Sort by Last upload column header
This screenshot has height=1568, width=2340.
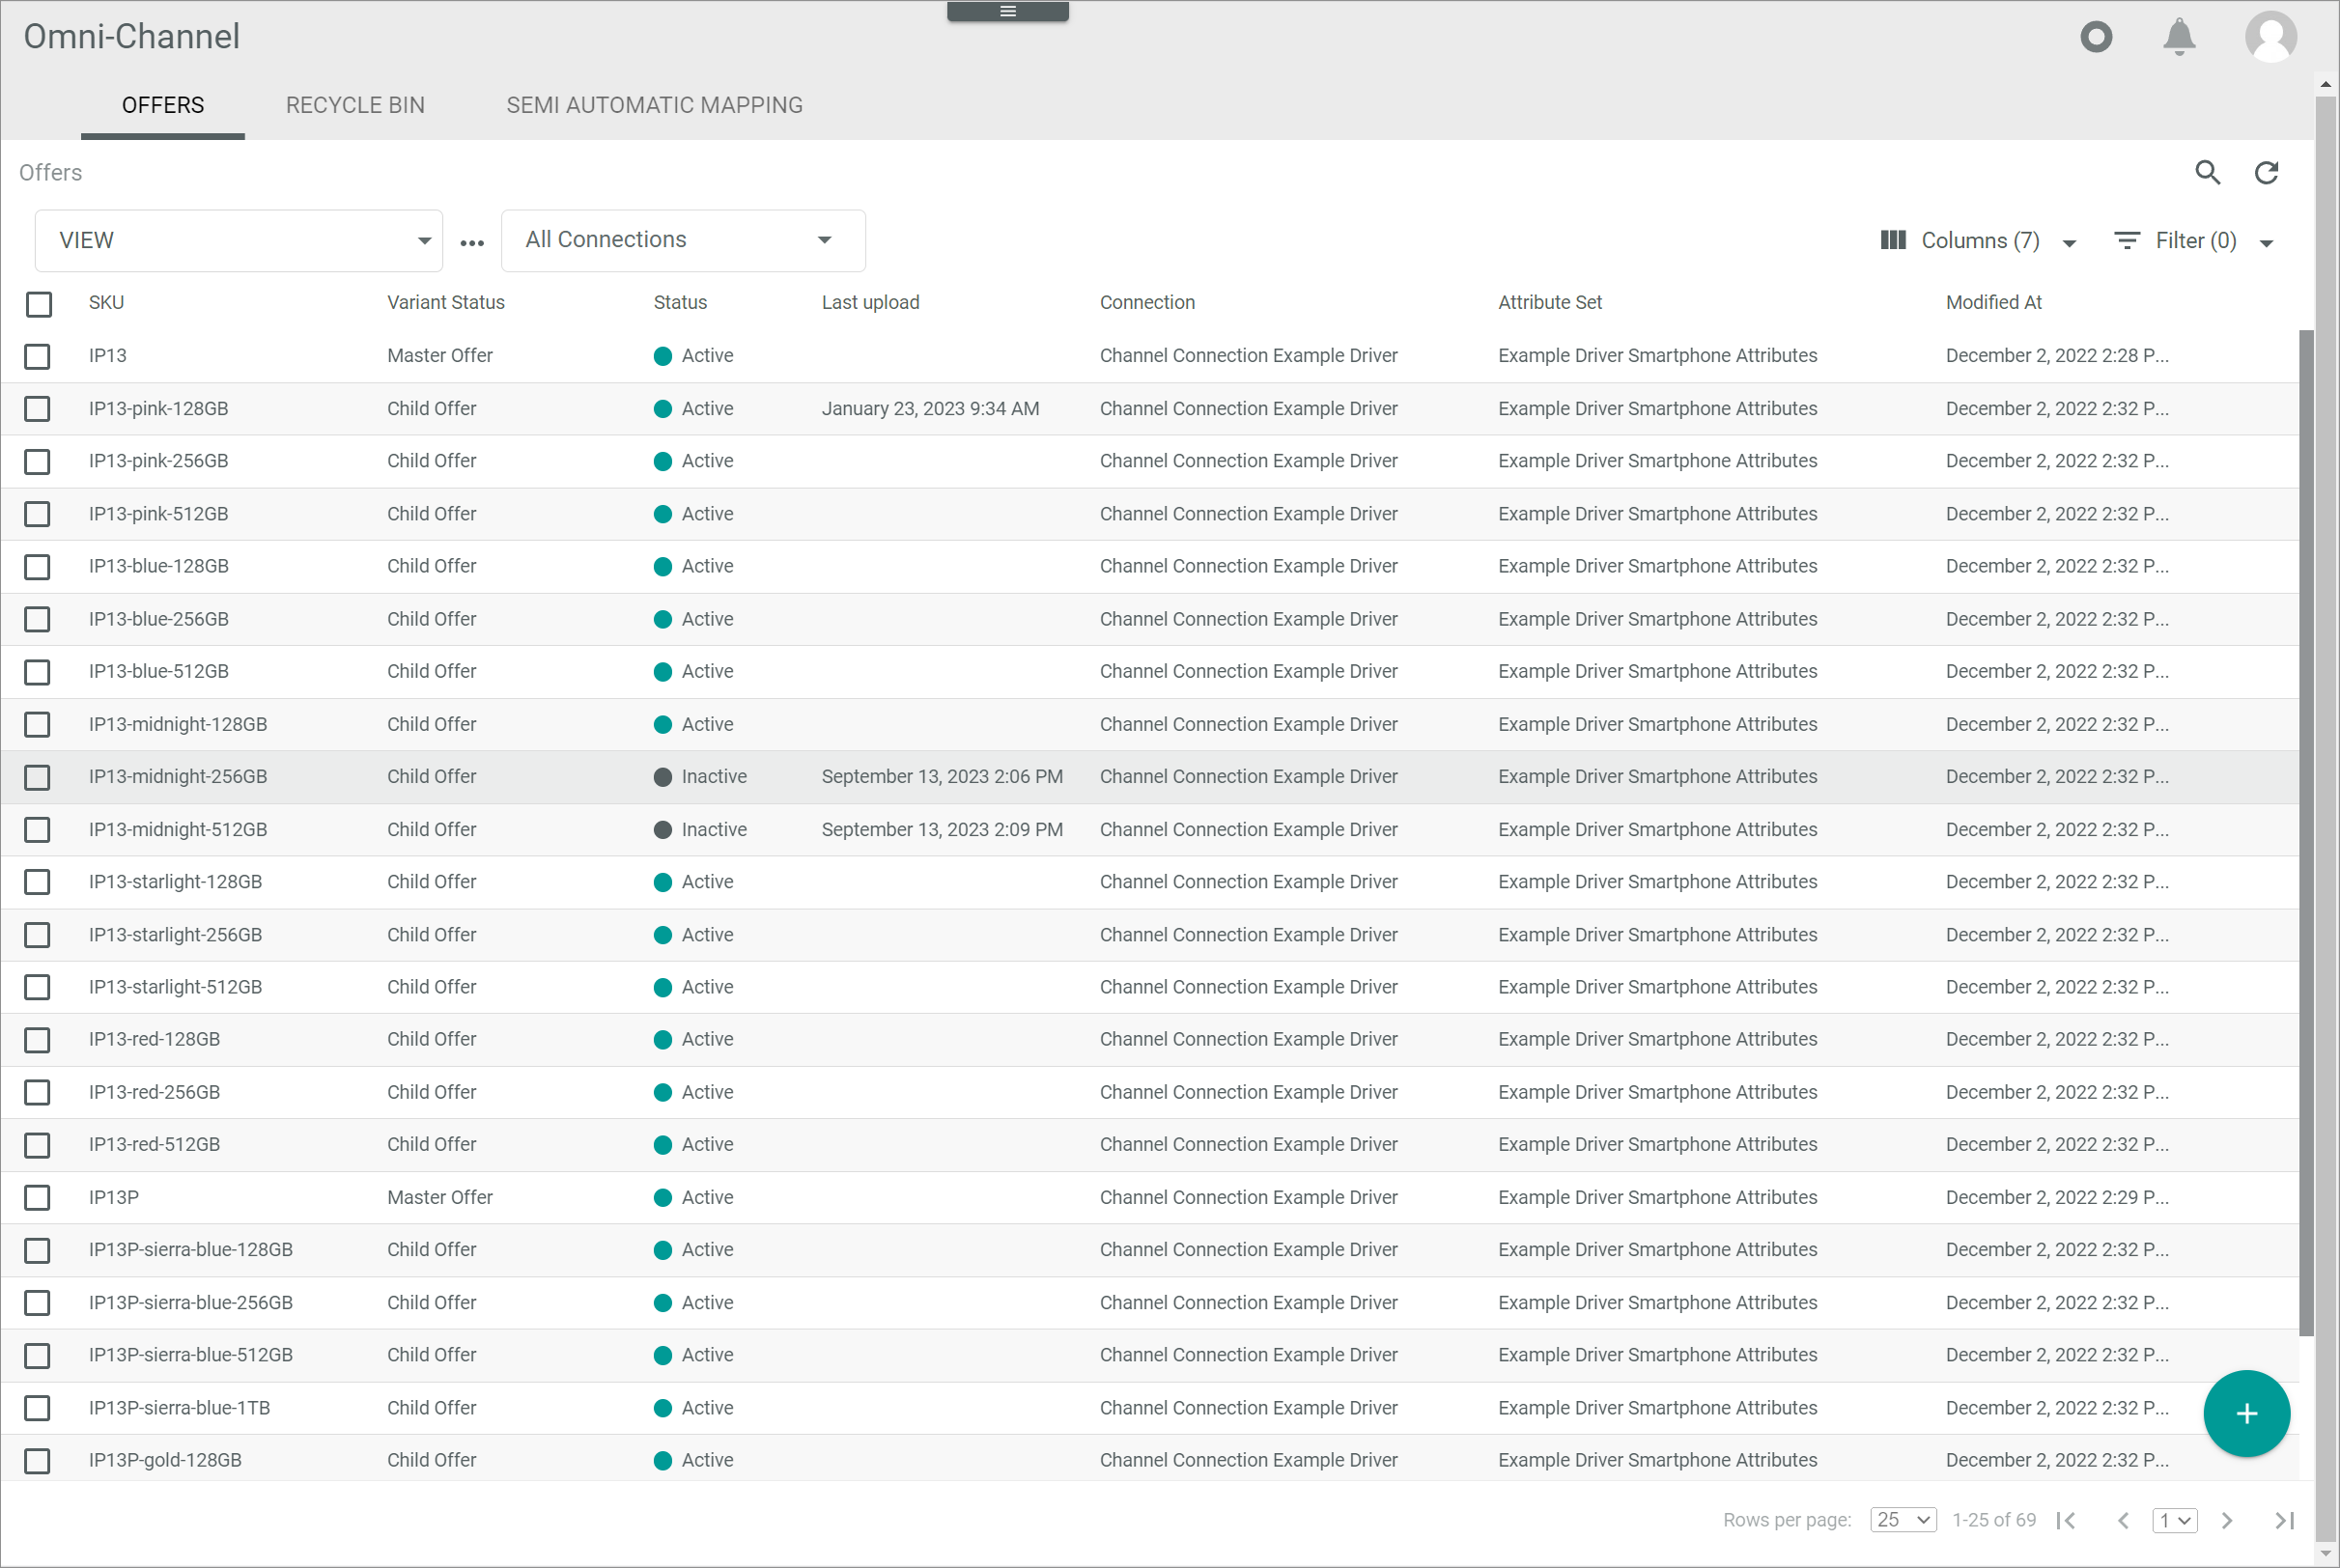click(x=870, y=302)
